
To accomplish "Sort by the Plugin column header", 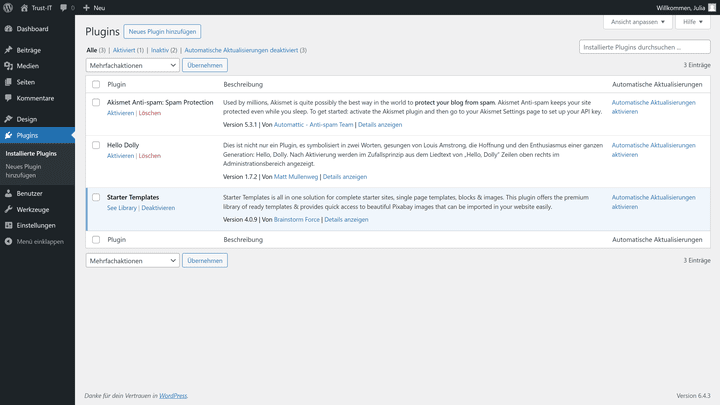I will pos(117,84).
